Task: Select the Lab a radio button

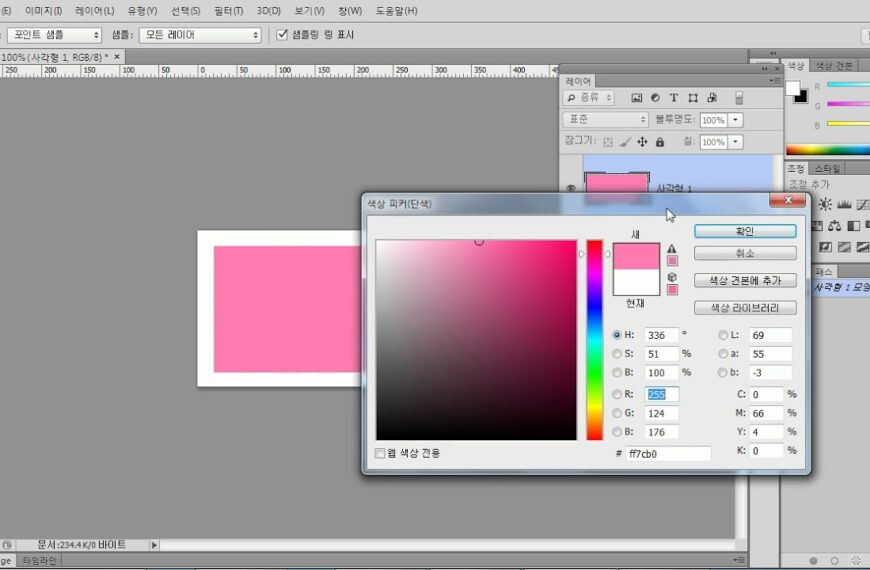Action: [x=722, y=354]
